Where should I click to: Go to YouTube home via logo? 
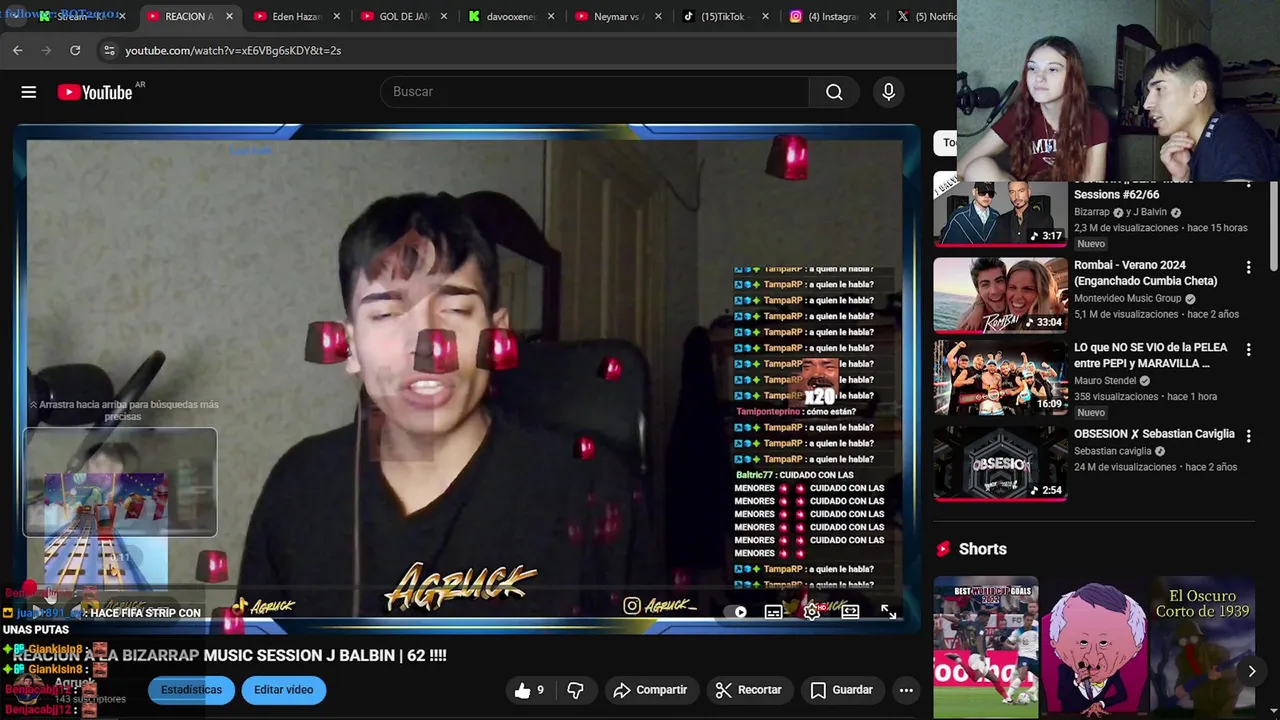tap(95, 92)
